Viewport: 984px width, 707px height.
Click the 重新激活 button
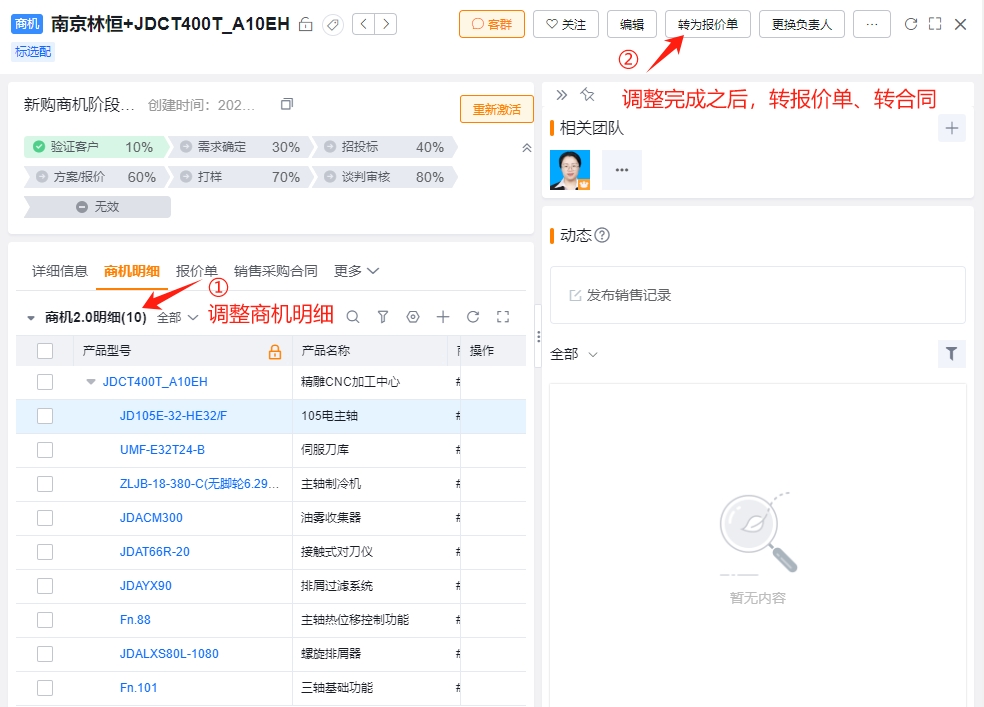[x=497, y=109]
